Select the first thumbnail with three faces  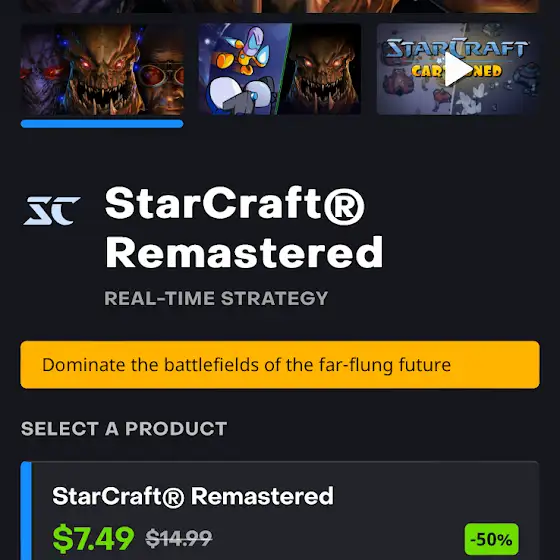102,69
